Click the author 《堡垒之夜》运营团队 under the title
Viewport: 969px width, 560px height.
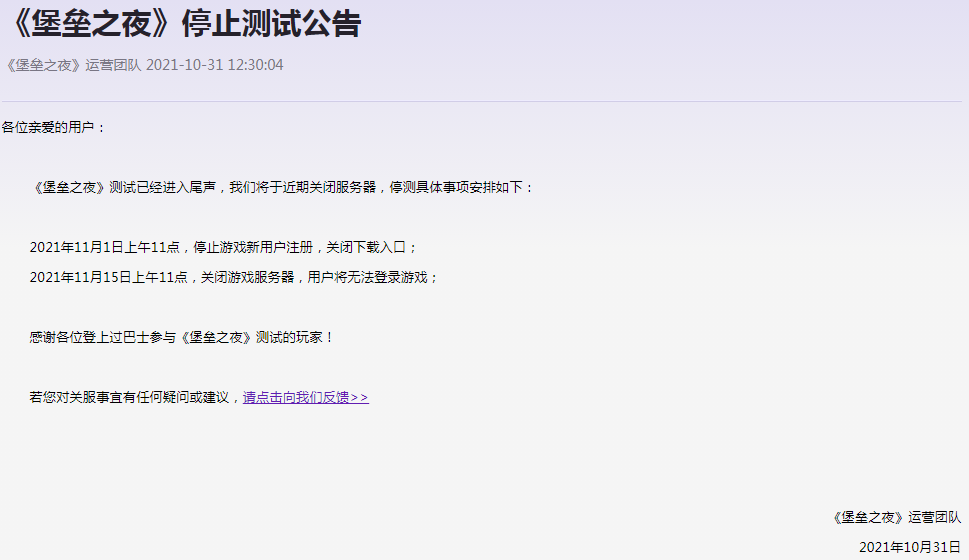[72, 65]
